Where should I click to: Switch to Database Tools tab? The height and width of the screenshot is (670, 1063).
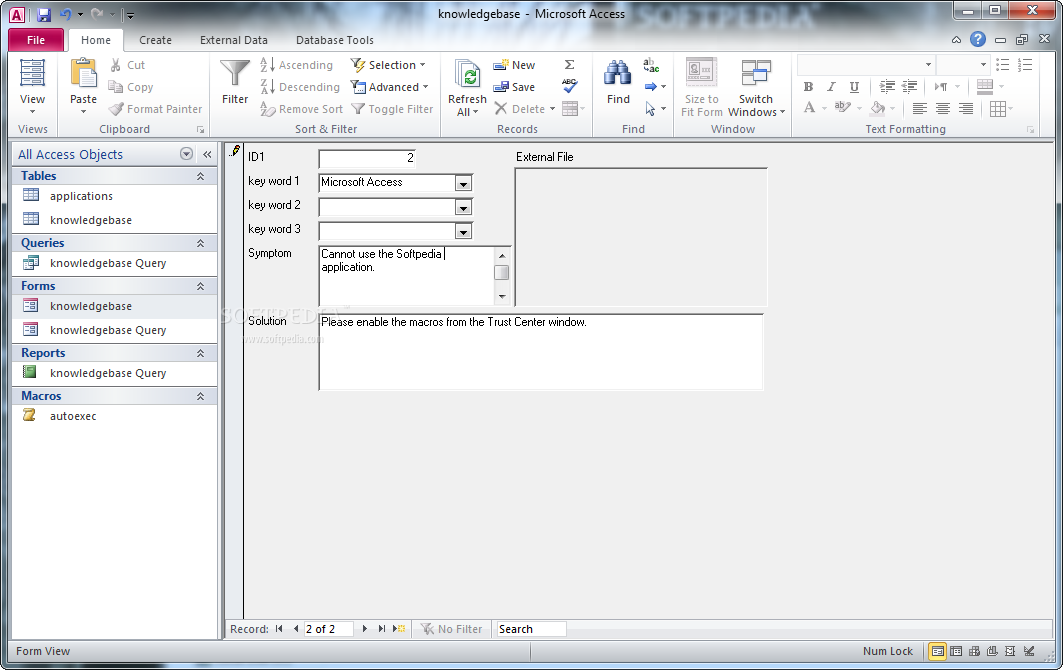(335, 40)
